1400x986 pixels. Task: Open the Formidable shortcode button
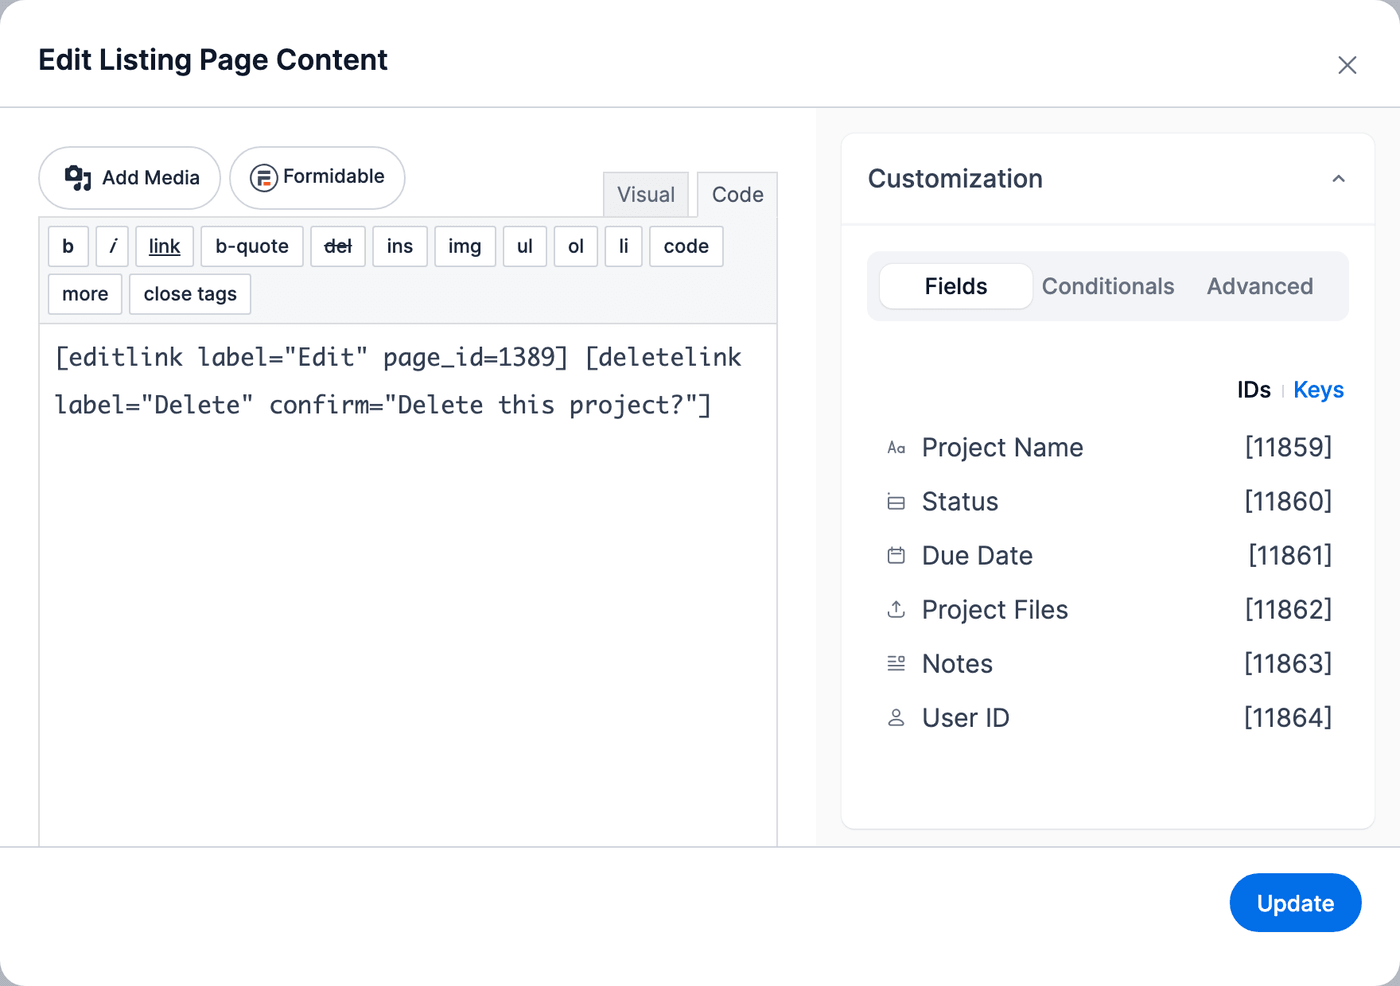coord(317,178)
